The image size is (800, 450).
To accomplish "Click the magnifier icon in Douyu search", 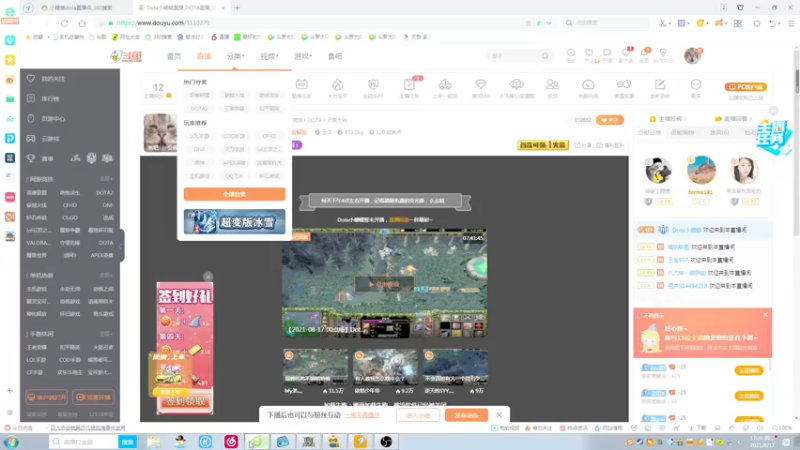I will [545, 56].
